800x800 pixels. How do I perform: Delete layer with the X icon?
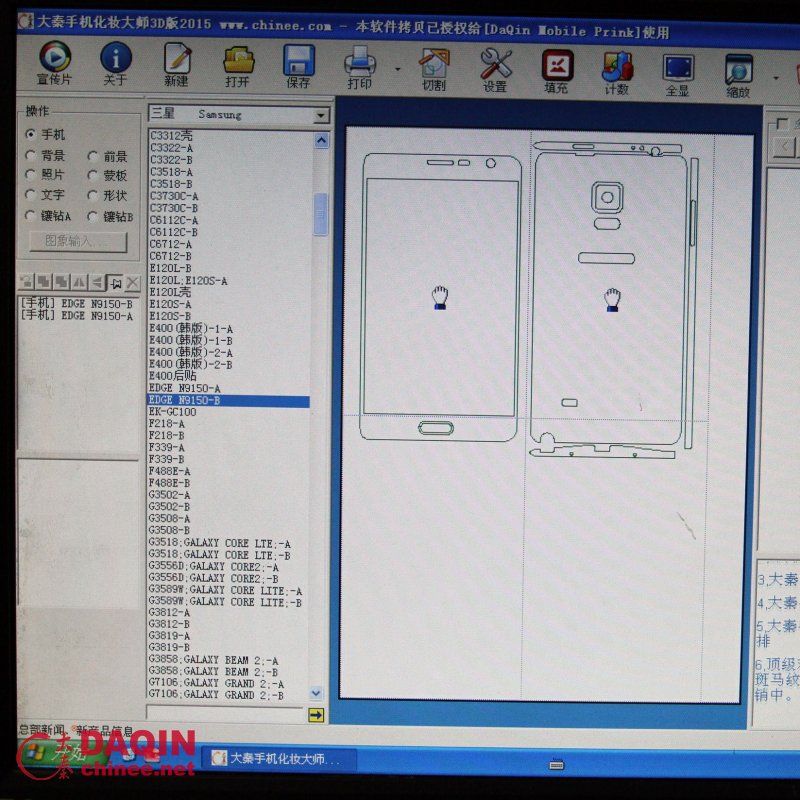(133, 282)
